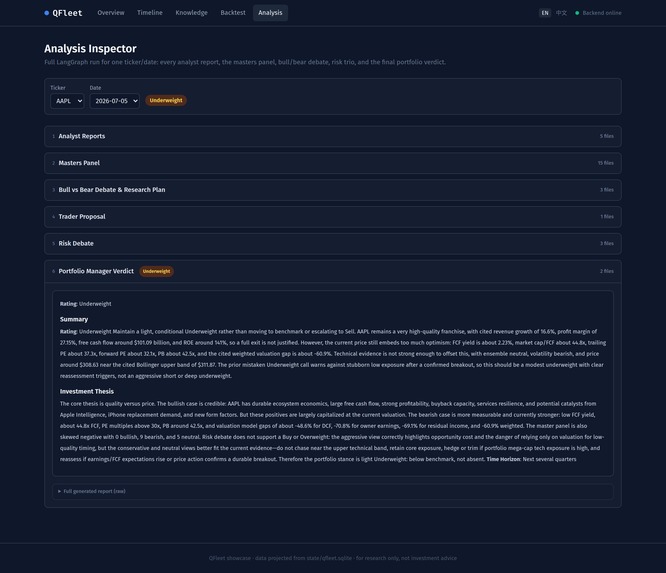Switch language to EN
Viewport: 666px width, 573px height.
(x=545, y=13)
